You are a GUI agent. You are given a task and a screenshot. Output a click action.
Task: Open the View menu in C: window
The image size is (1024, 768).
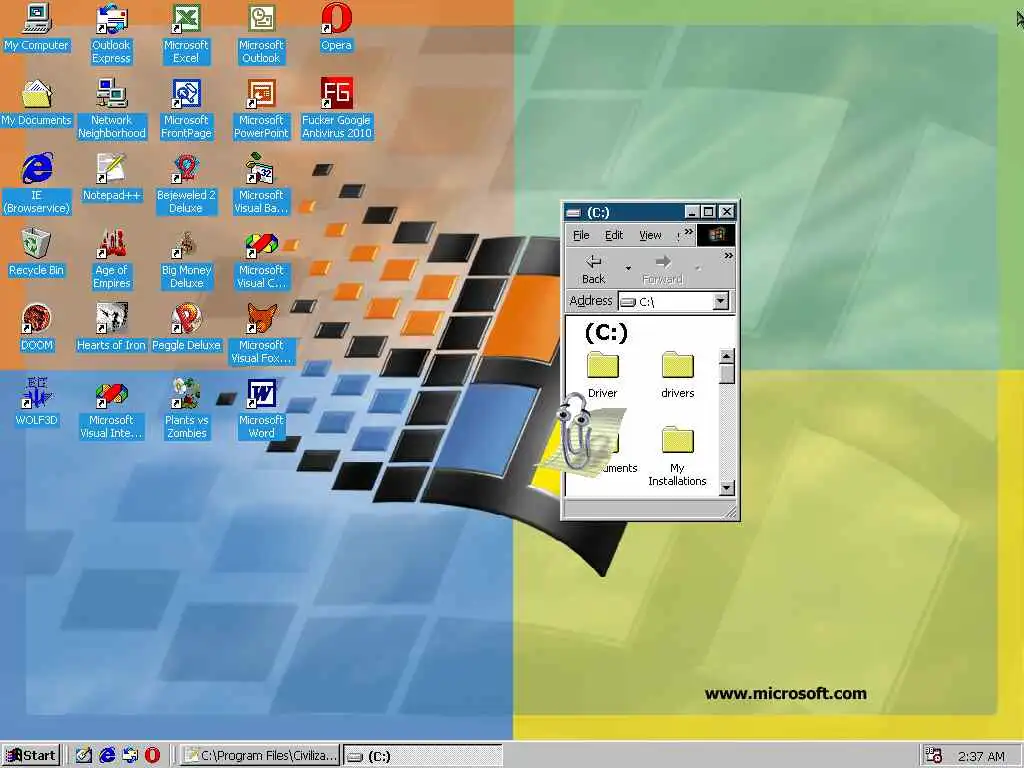(650, 235)
